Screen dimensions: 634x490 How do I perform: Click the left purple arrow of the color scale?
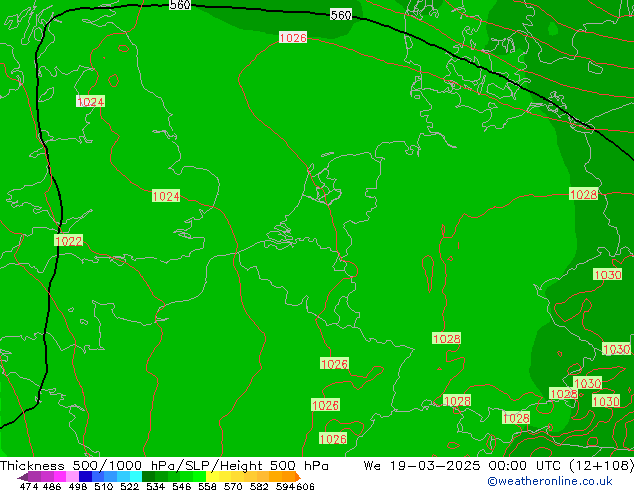click(23, 477)
